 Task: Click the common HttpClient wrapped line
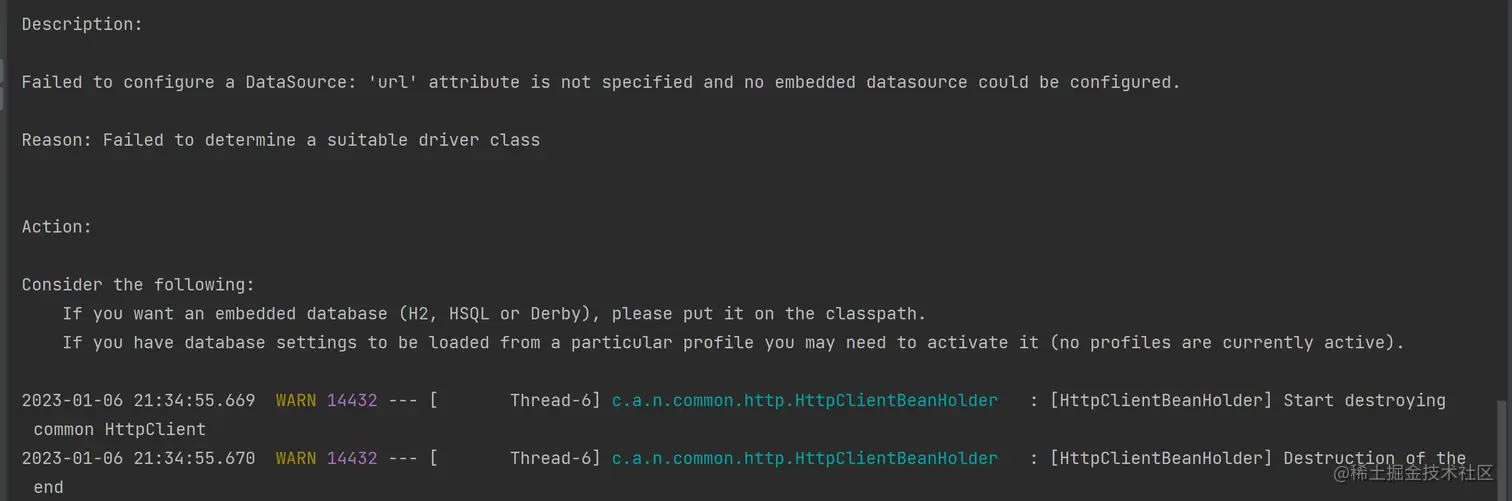119,429
